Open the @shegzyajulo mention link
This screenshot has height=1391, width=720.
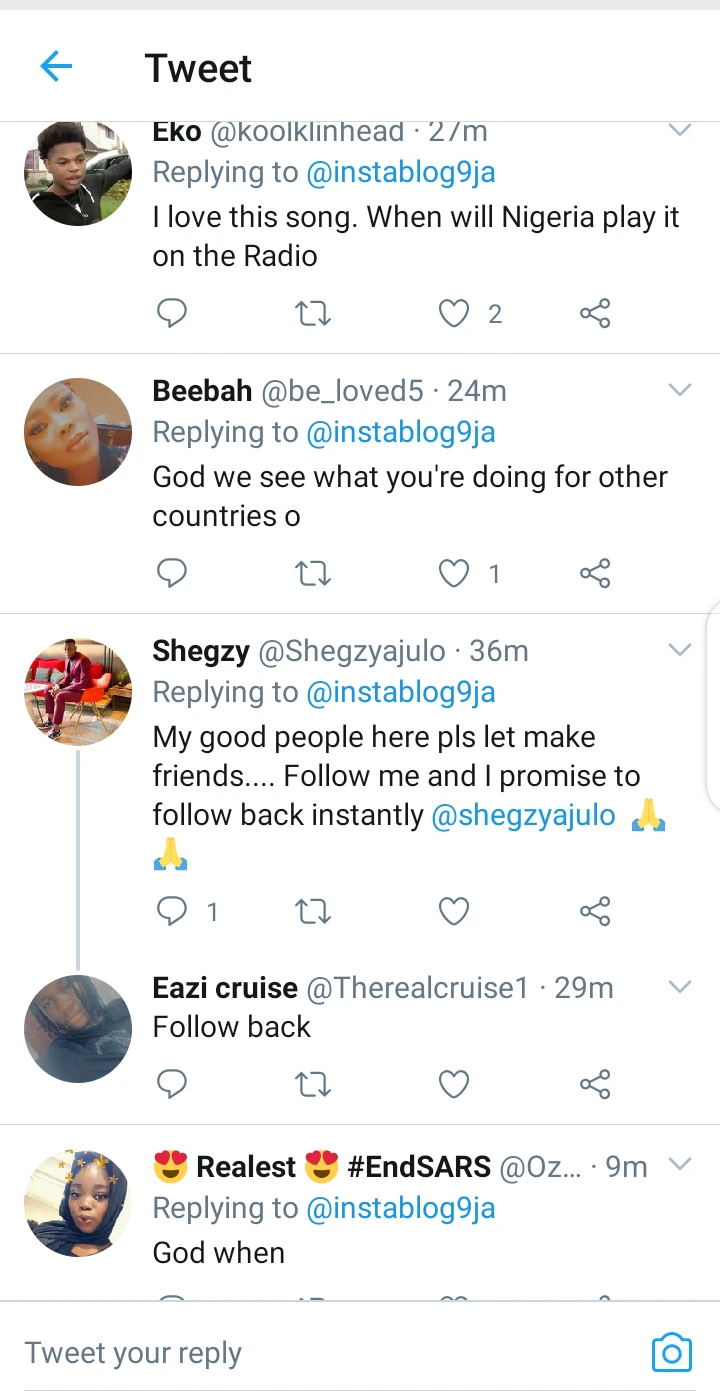pyautogui.click(x=523, y=815)
